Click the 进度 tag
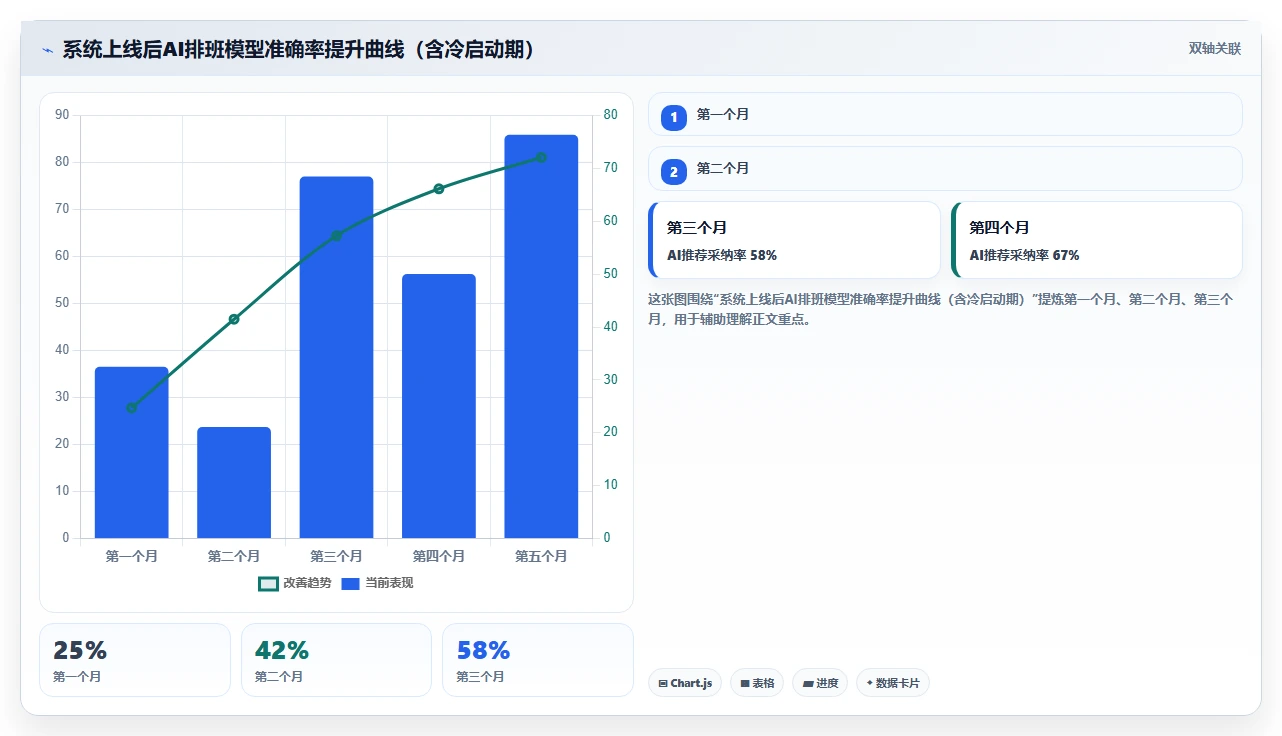The height and width of the screenshot is (736, 1282). pos(820,683)
